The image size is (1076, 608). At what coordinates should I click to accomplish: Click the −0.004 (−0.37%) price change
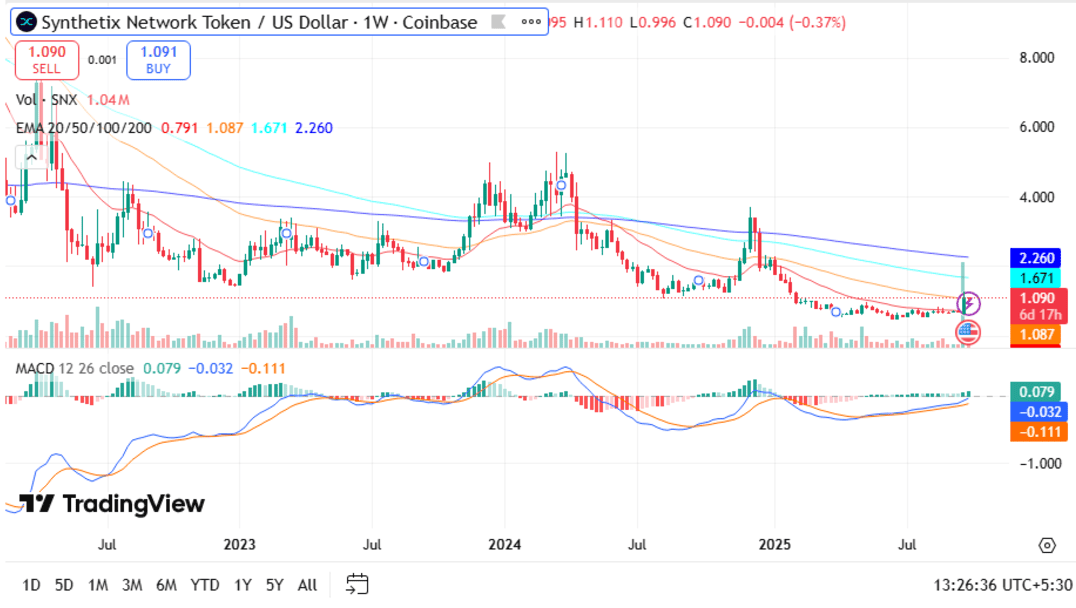[x=792, y=23]
